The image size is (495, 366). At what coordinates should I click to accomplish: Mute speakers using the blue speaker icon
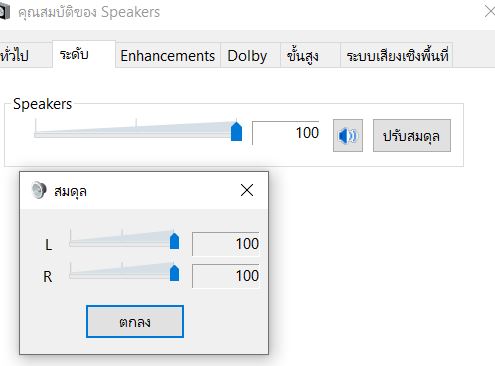pos(348,136)
